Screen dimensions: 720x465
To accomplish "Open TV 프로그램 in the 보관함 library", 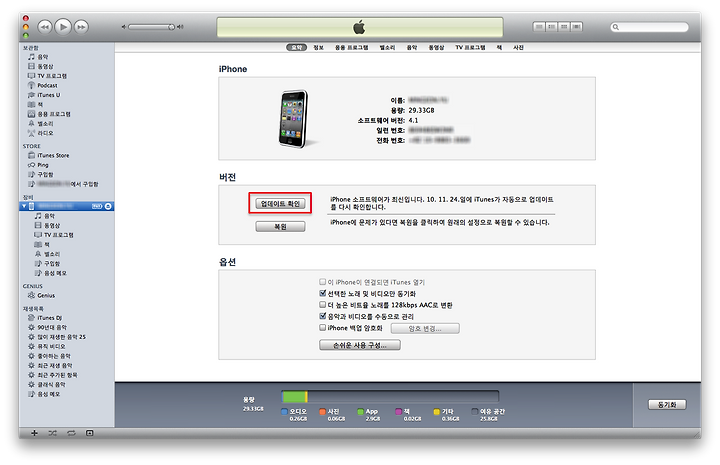I will pos(47,76).
